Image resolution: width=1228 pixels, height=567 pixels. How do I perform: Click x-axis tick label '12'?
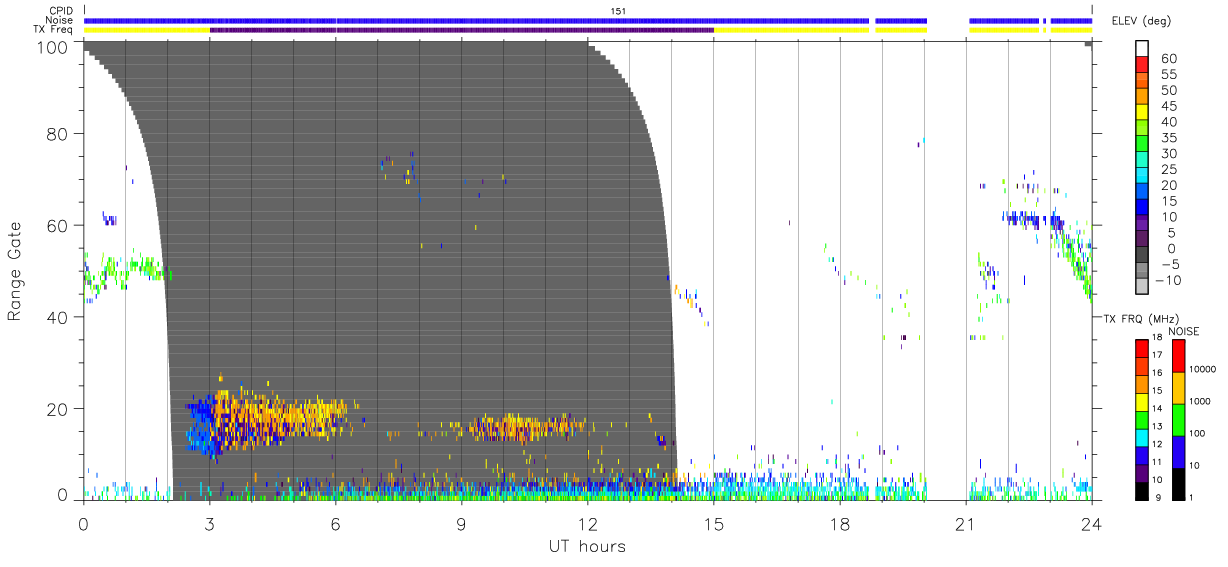coord(587,524)
